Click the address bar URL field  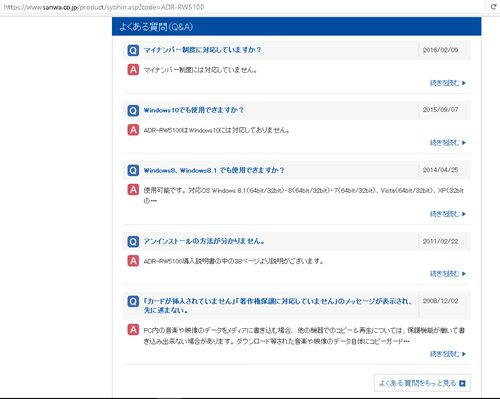pyautogui.click(x=243, y=7)
